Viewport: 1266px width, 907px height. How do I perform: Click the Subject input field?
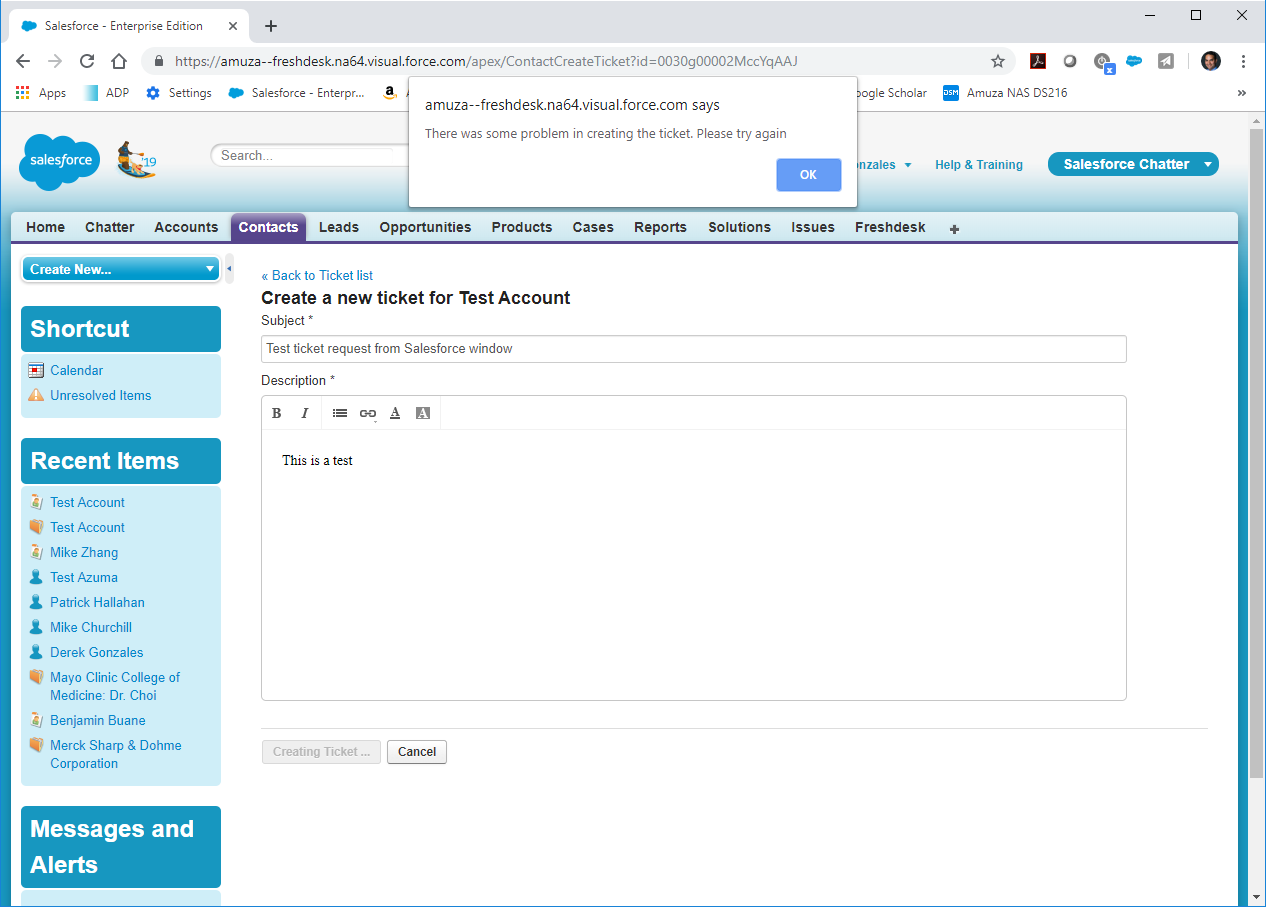pyautogui.click(x=694, y=349)
